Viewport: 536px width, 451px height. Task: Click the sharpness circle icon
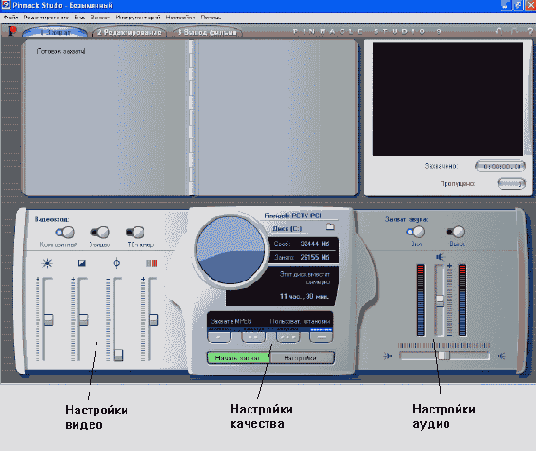click(117, 263)
